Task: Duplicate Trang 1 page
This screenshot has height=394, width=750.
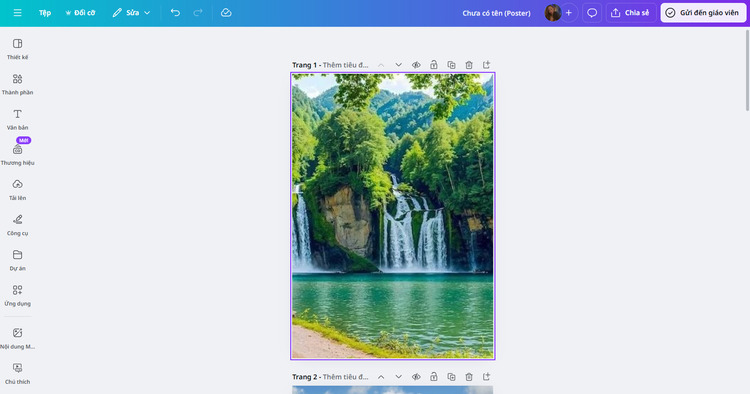Action: (x=451, y=65)
